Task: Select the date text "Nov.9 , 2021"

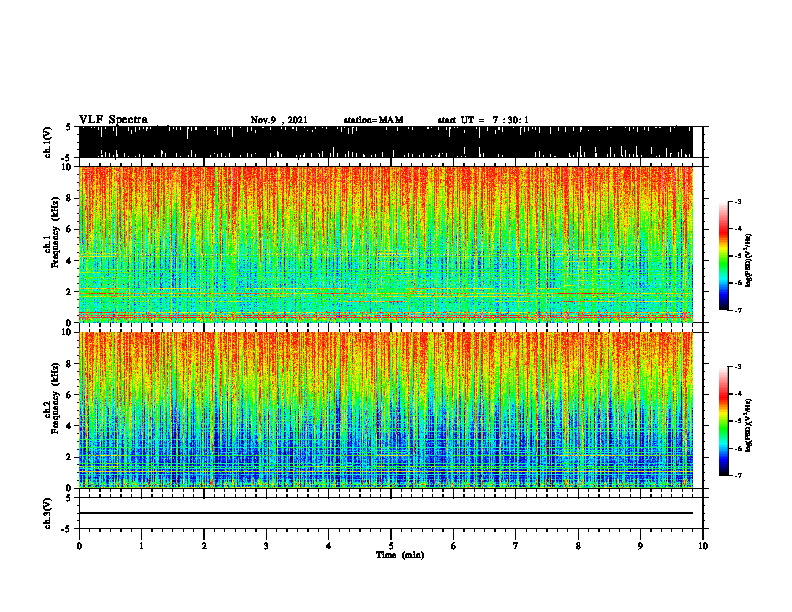Action: [x=279, y=120]
